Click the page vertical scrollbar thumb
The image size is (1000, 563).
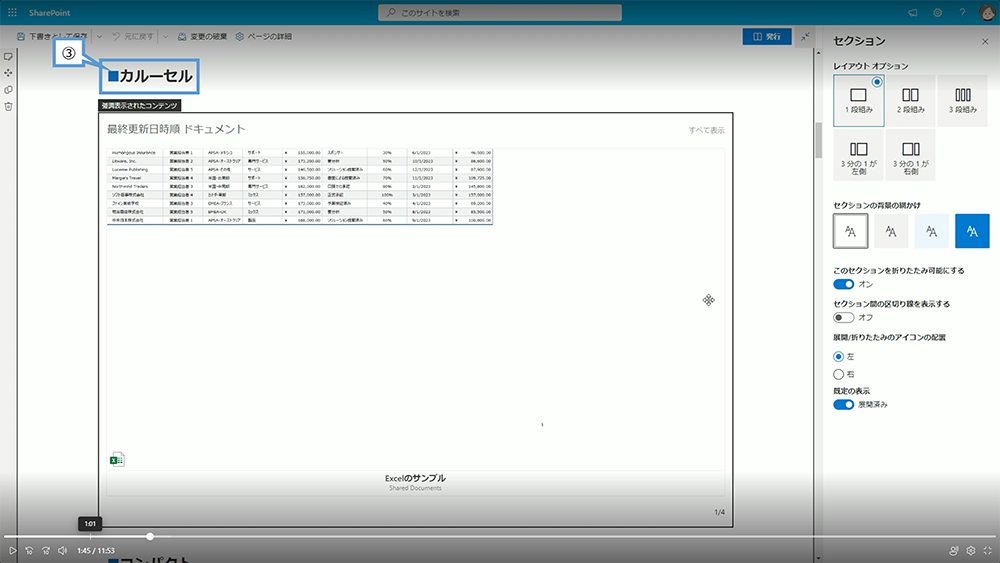click(818, 140)
